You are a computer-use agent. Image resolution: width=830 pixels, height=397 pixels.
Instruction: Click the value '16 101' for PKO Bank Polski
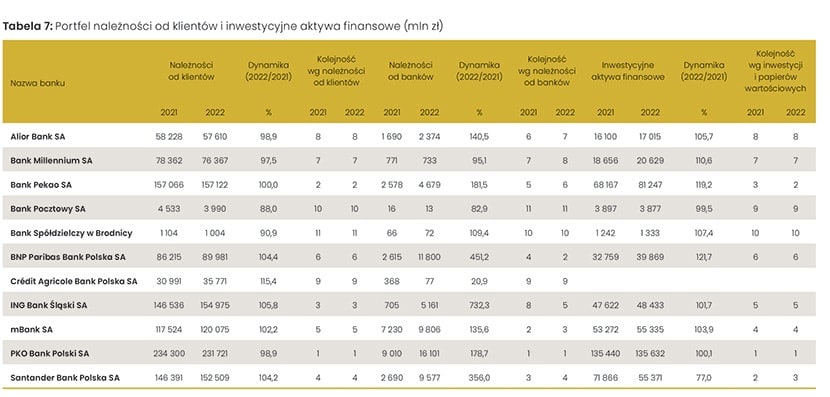click(x=429, y=354)
